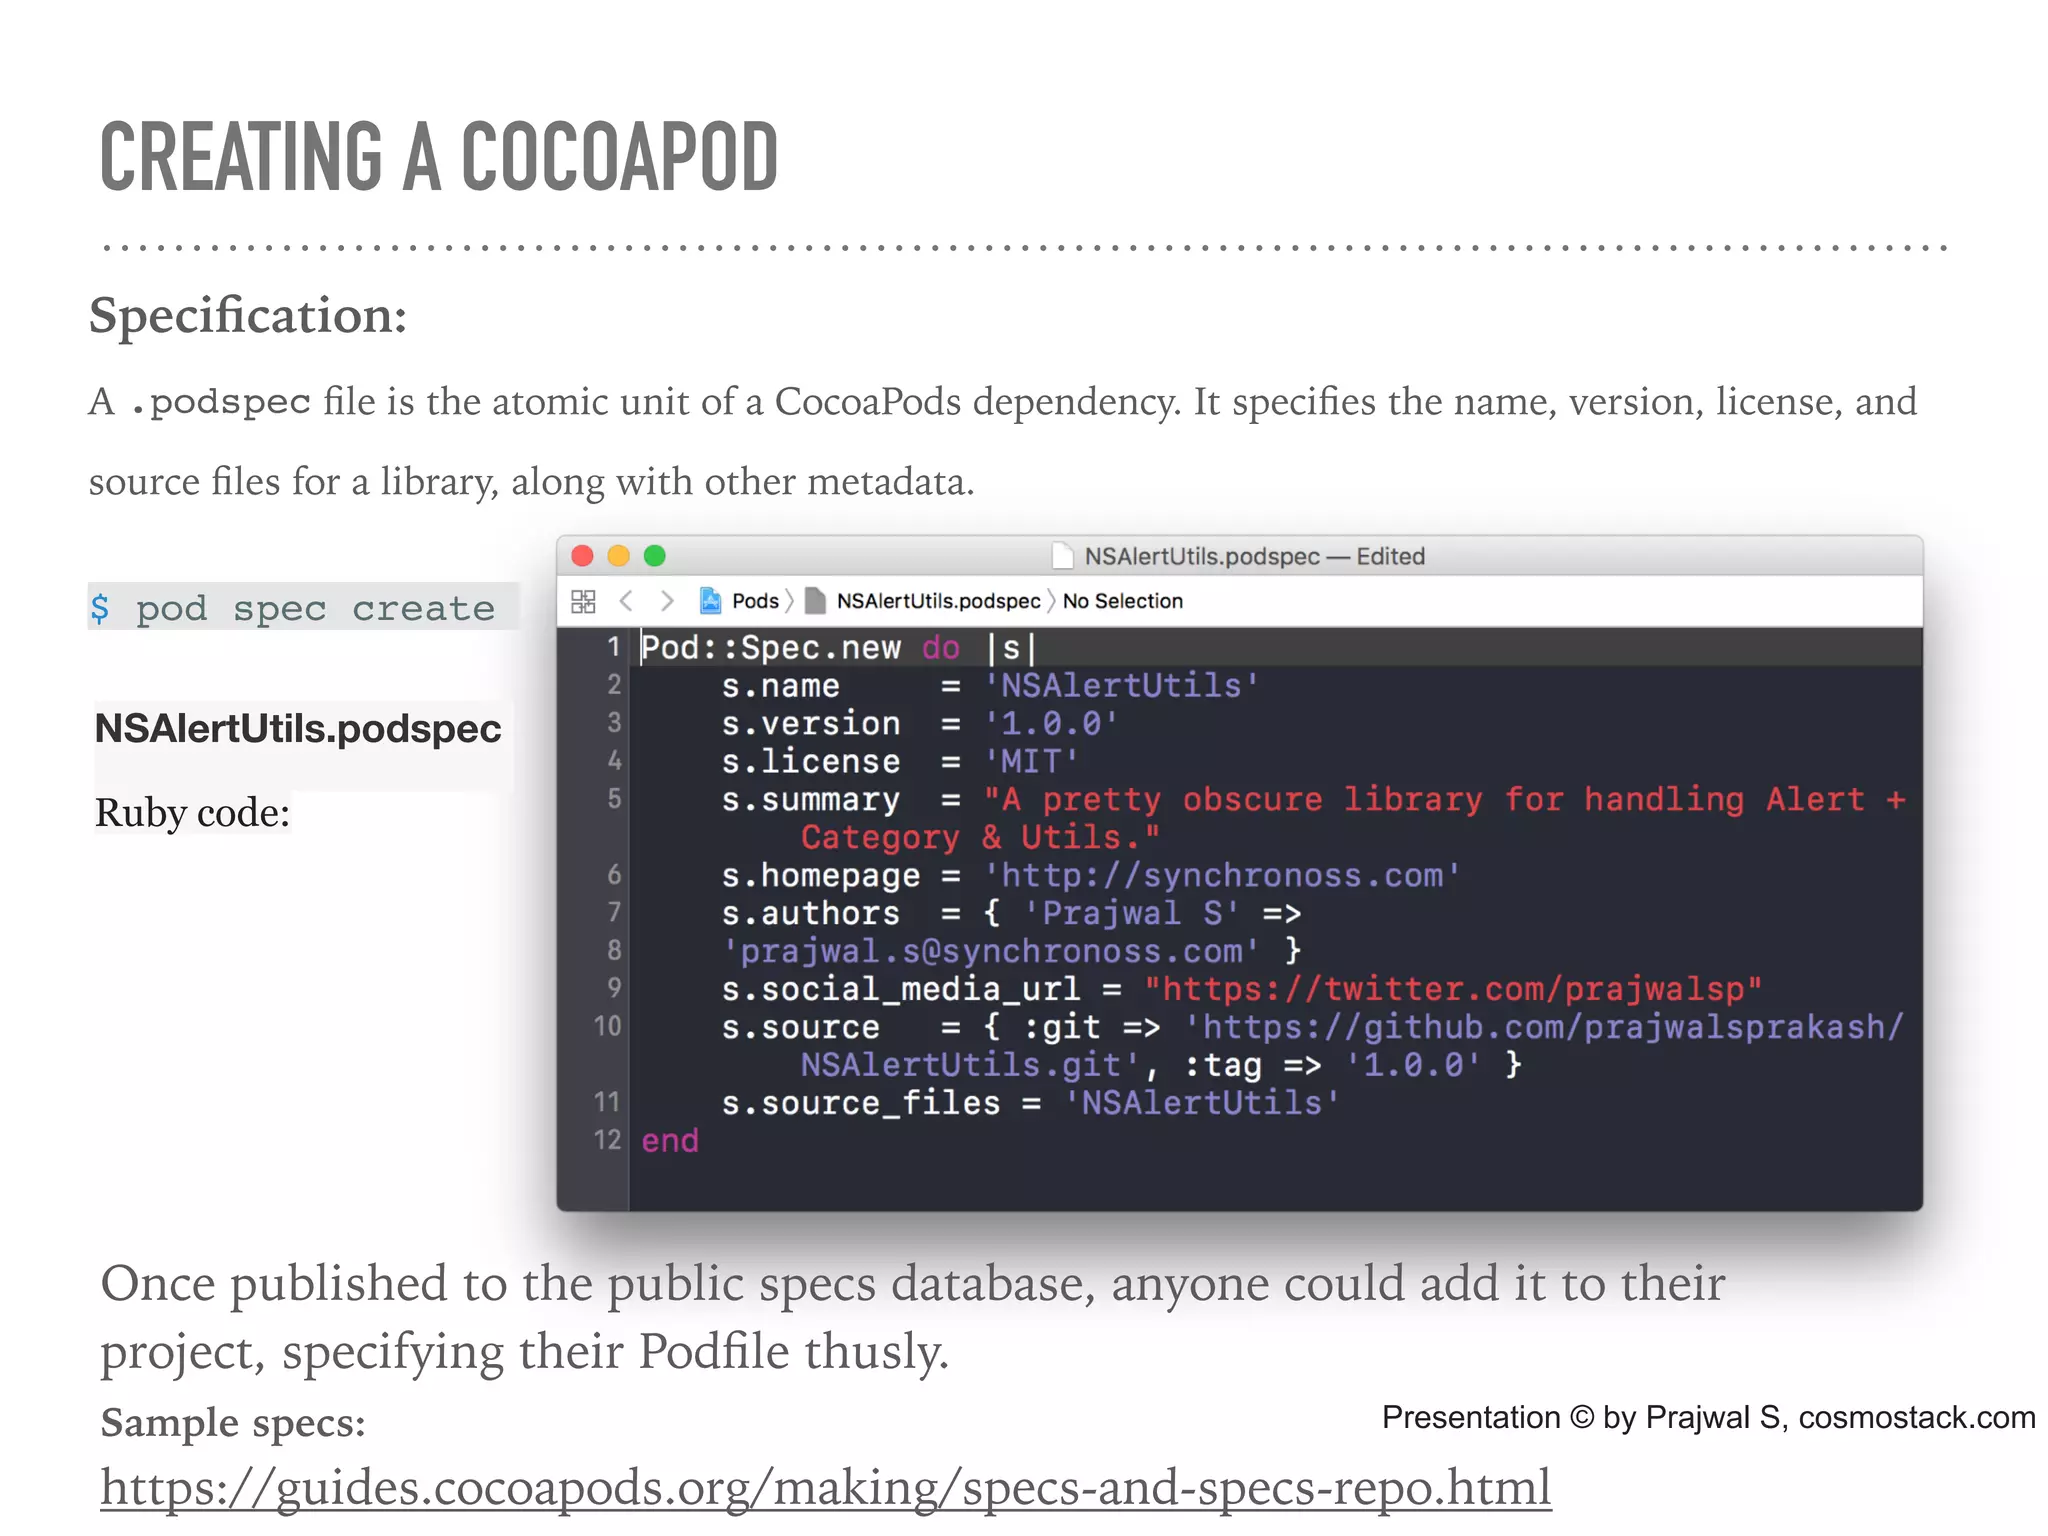Click the 'prajwal.s@synchronoss.com' email string
Image resolution: width=2048 pixels, height=1536 pixels.
[991, 951]
